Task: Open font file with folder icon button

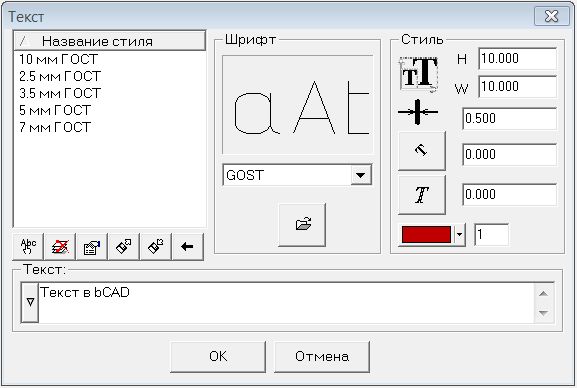Action: [x=302, y=225]
